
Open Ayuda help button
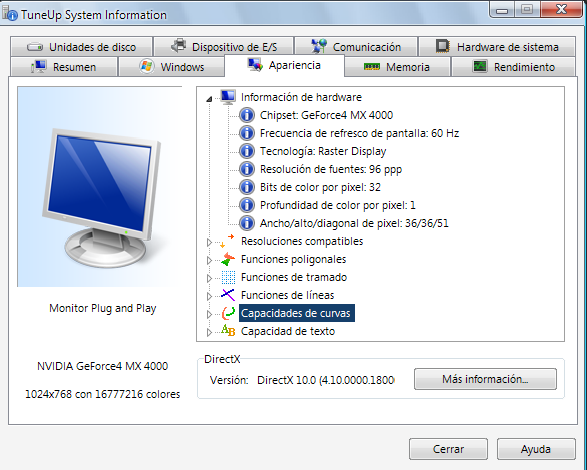tap(536, 449)
